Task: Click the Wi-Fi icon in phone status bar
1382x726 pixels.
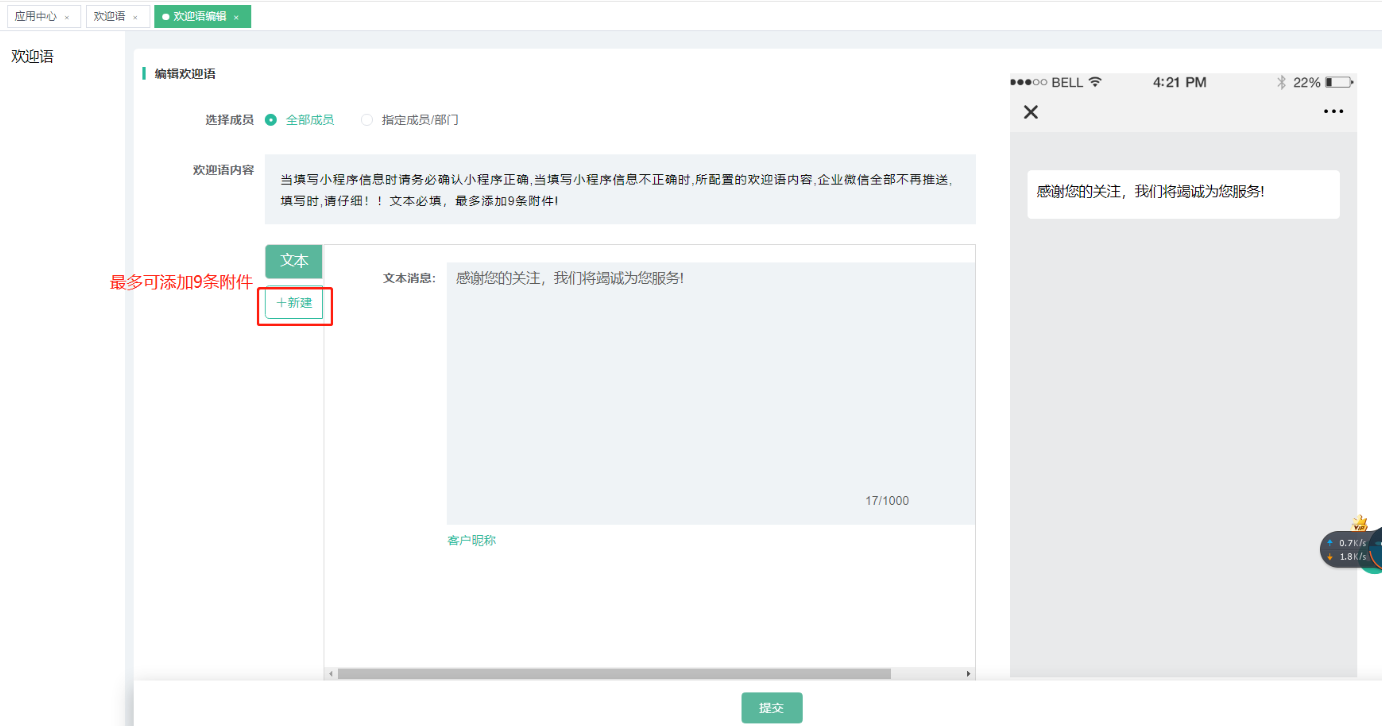Action: pyautogui.click(x=1095, y=82)
